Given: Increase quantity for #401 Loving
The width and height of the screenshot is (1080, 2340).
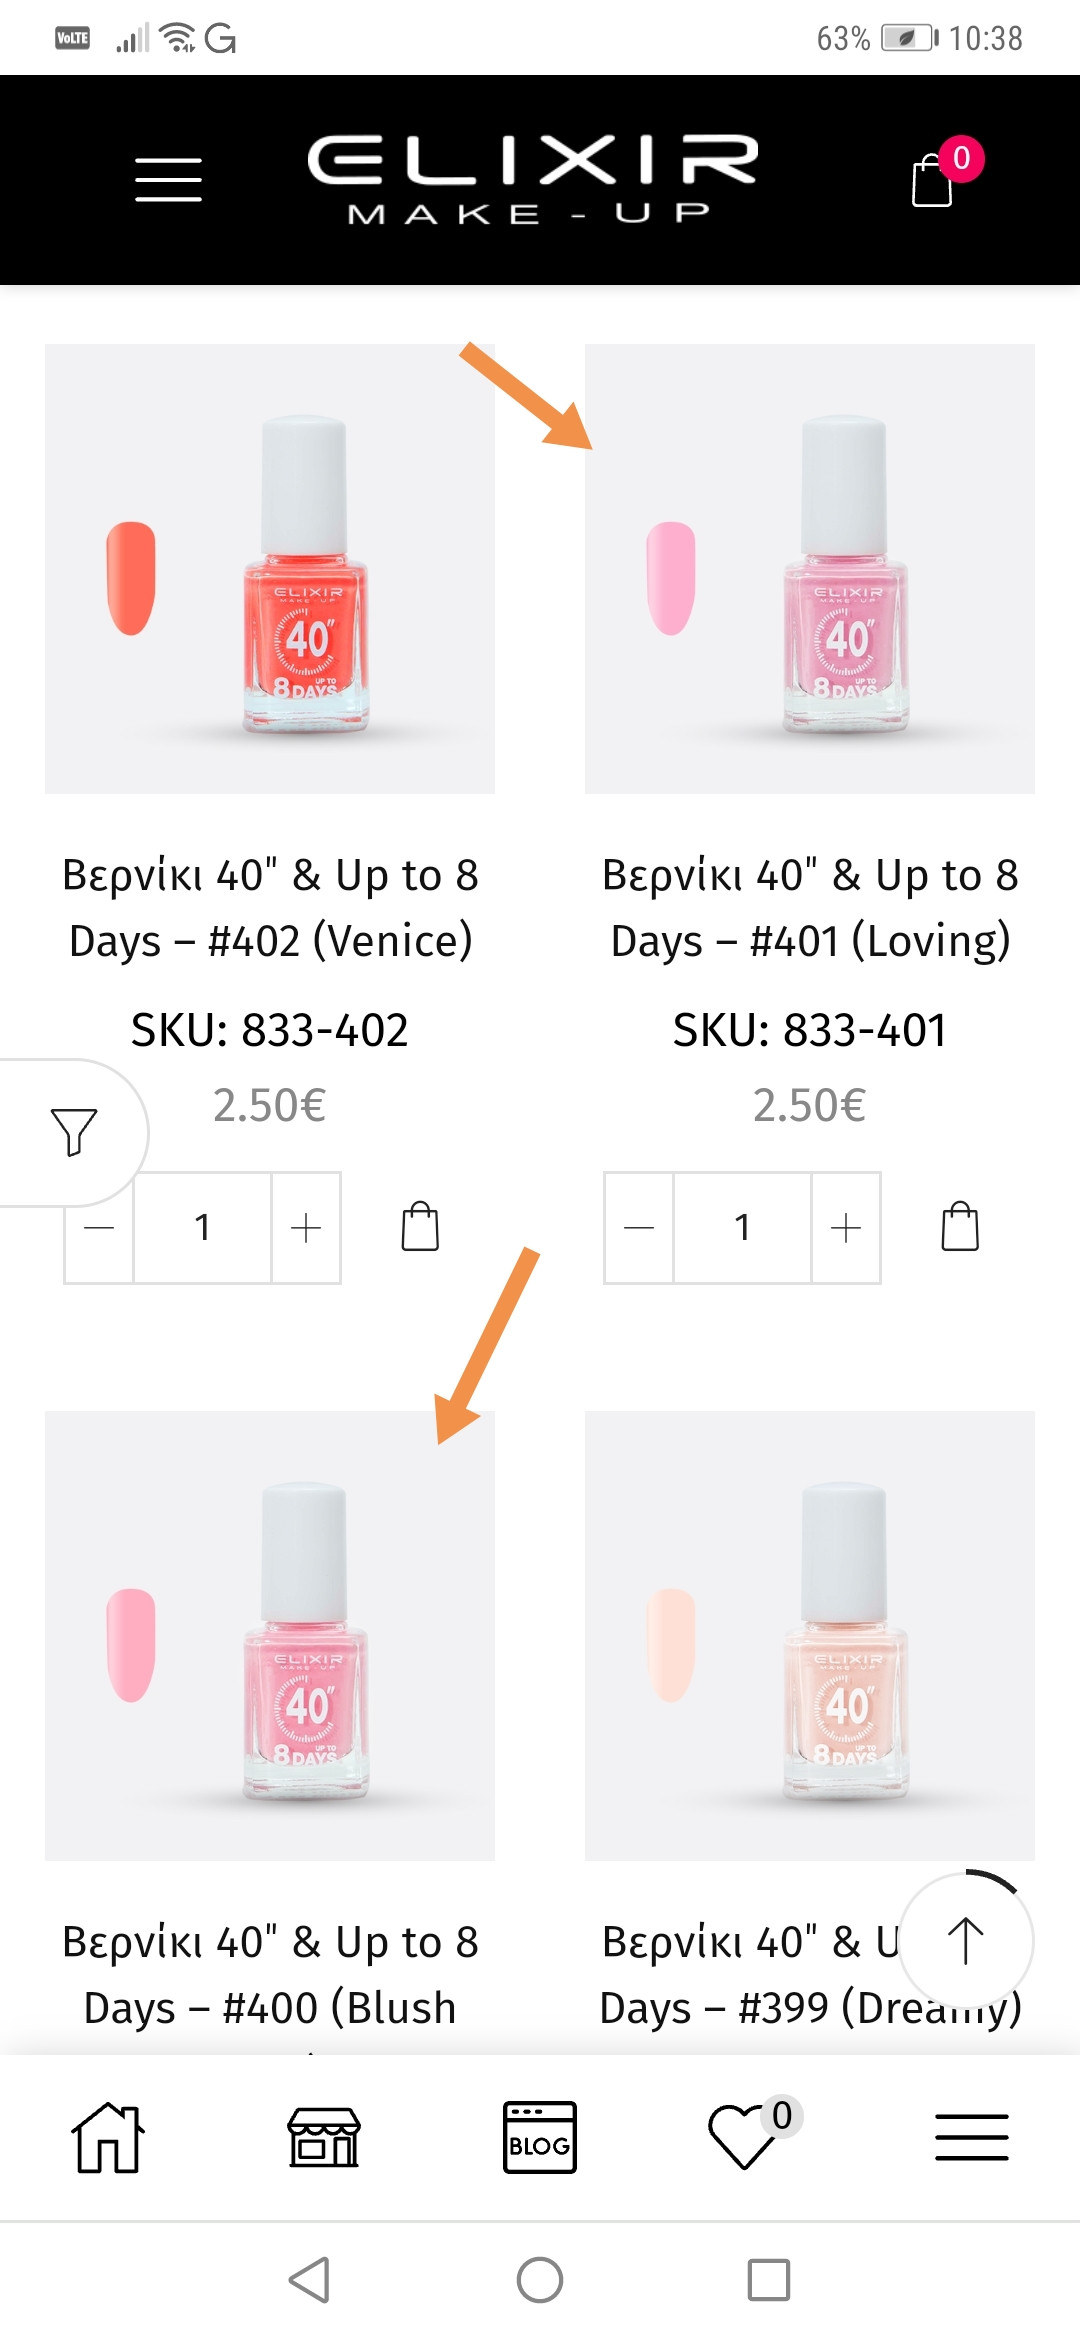Looking at the screenshot, I should pyautogui.click(x=846, y=1227).
